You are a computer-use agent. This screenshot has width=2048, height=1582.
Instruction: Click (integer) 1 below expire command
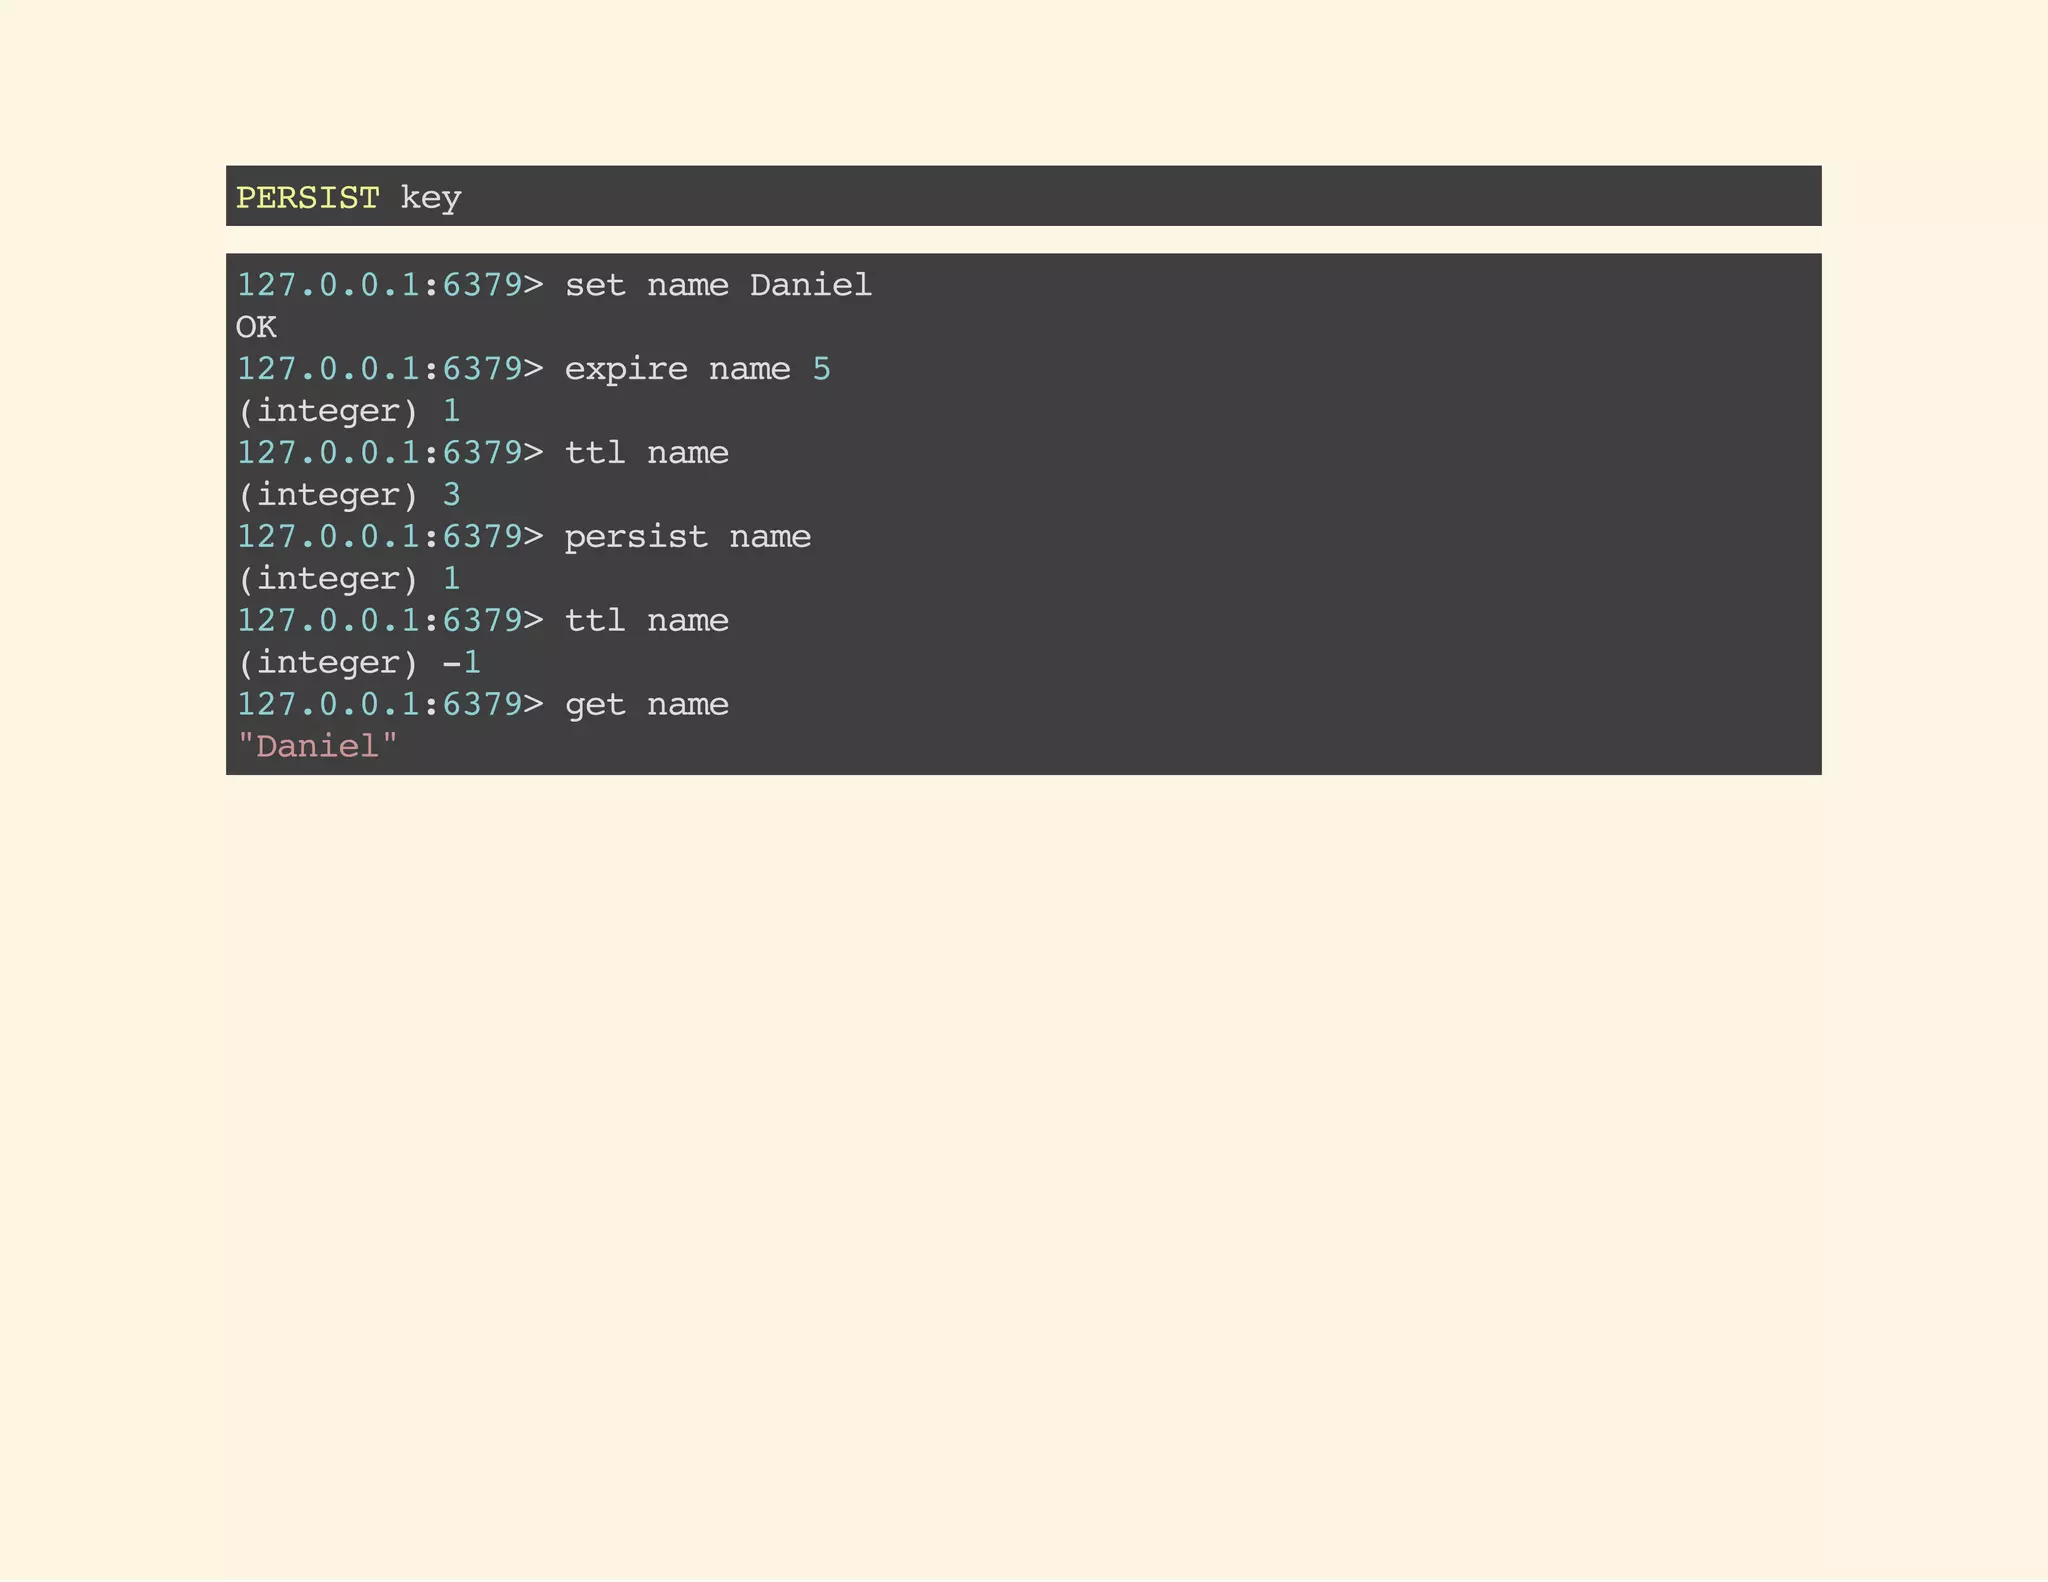(348, 411)
